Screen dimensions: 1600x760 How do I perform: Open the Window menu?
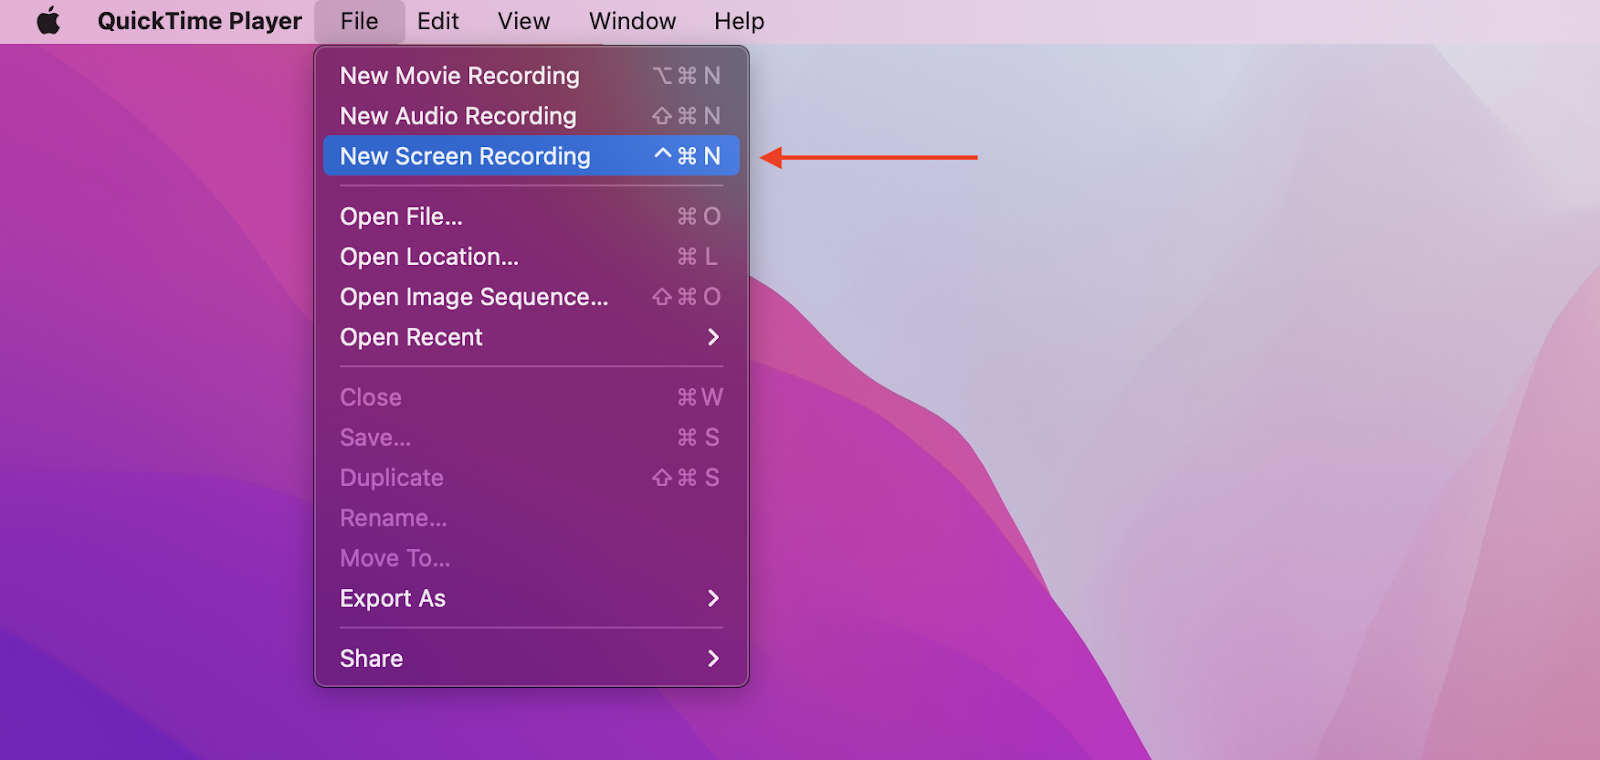pos(632,21)
